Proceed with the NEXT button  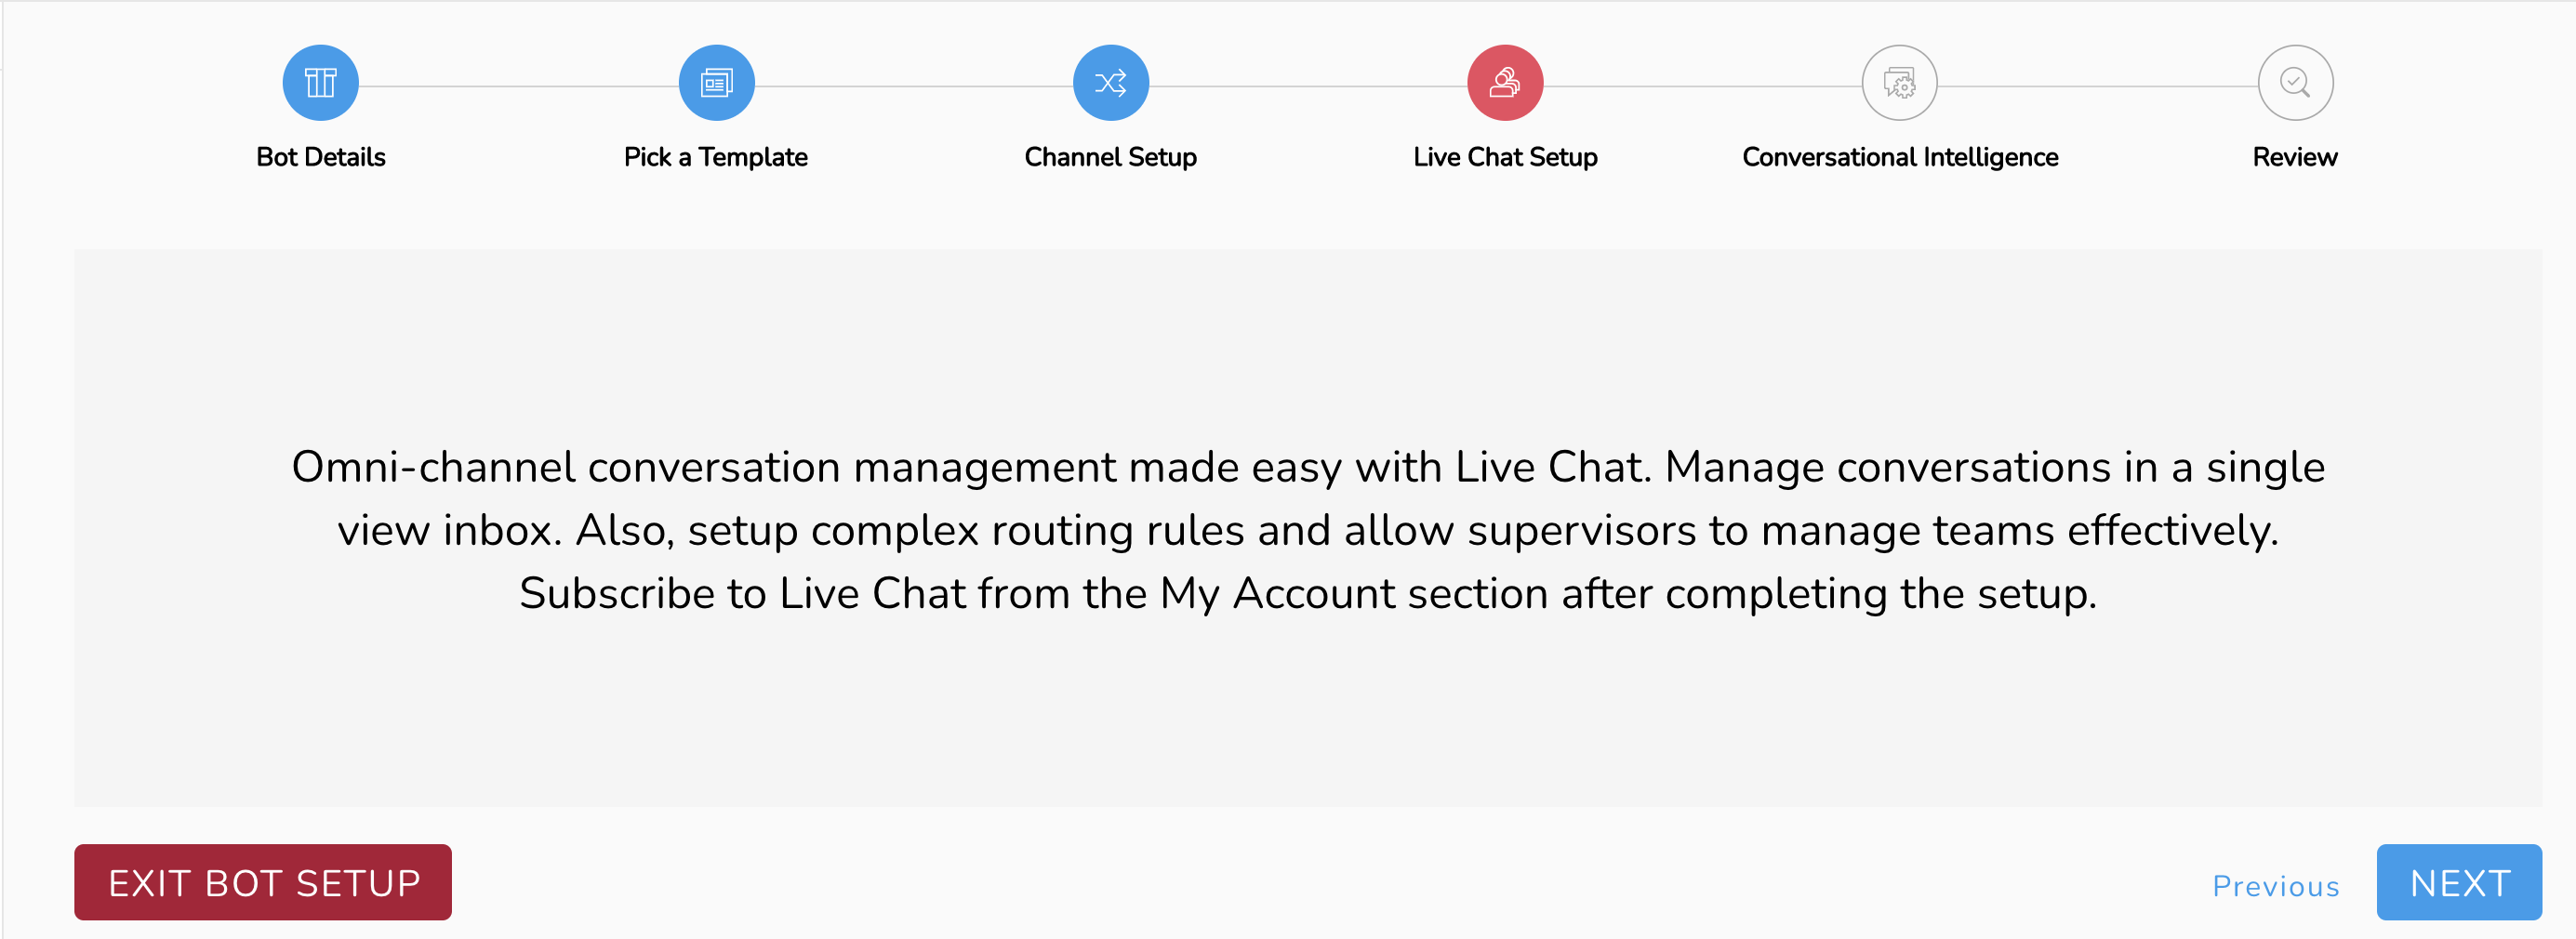click(2459, 882)
